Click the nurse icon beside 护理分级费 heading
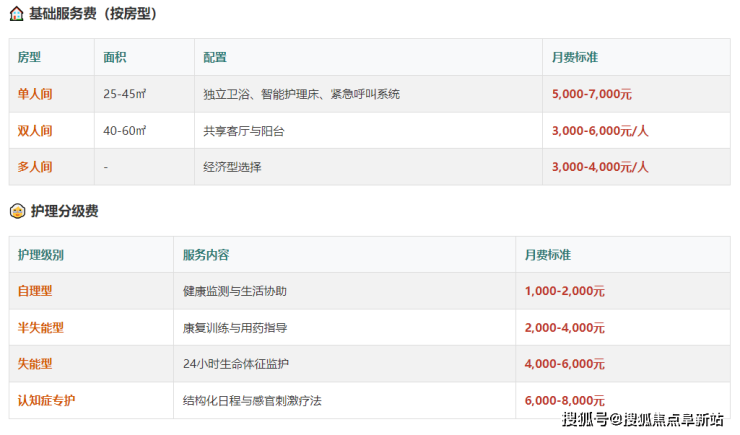 [x=17, y=211]
